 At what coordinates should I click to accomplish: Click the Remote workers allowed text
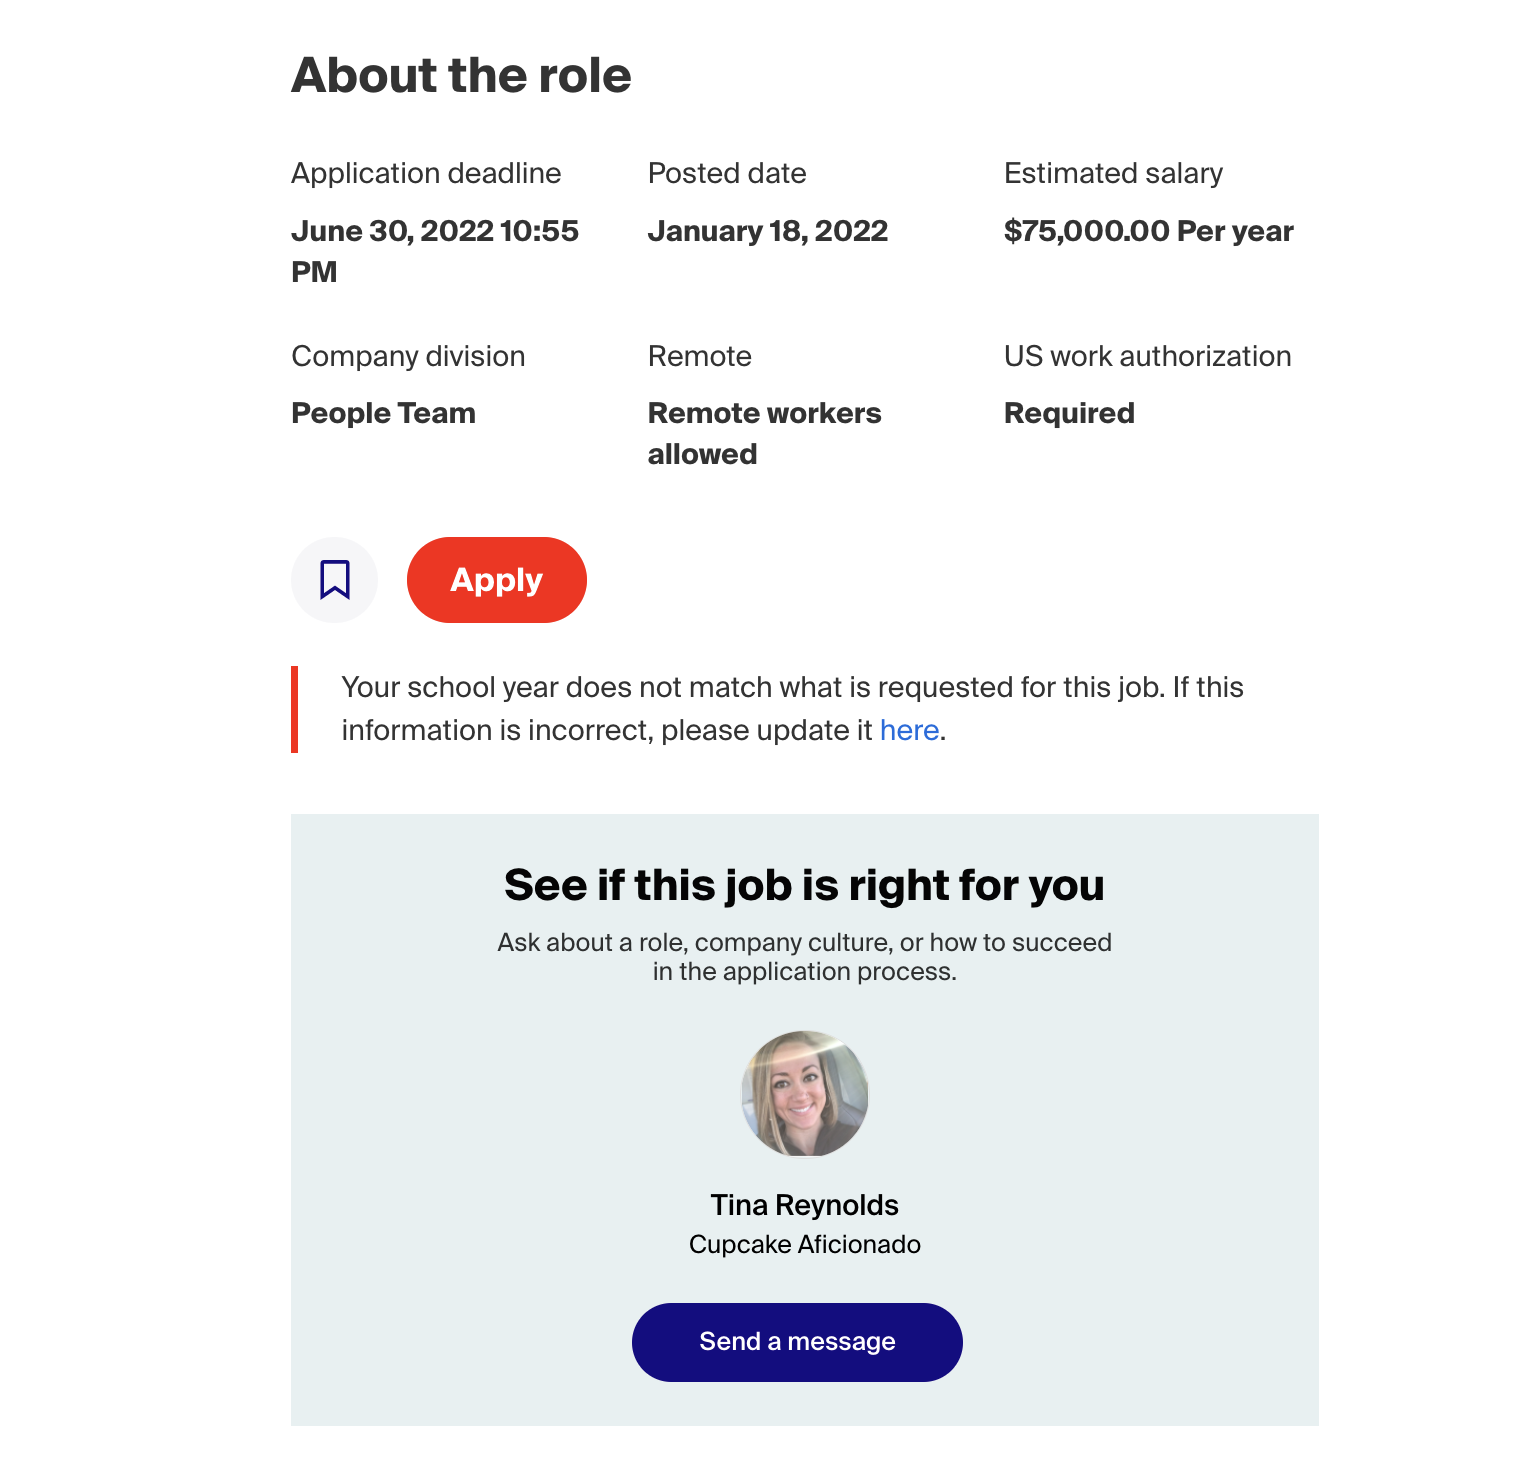765,433
